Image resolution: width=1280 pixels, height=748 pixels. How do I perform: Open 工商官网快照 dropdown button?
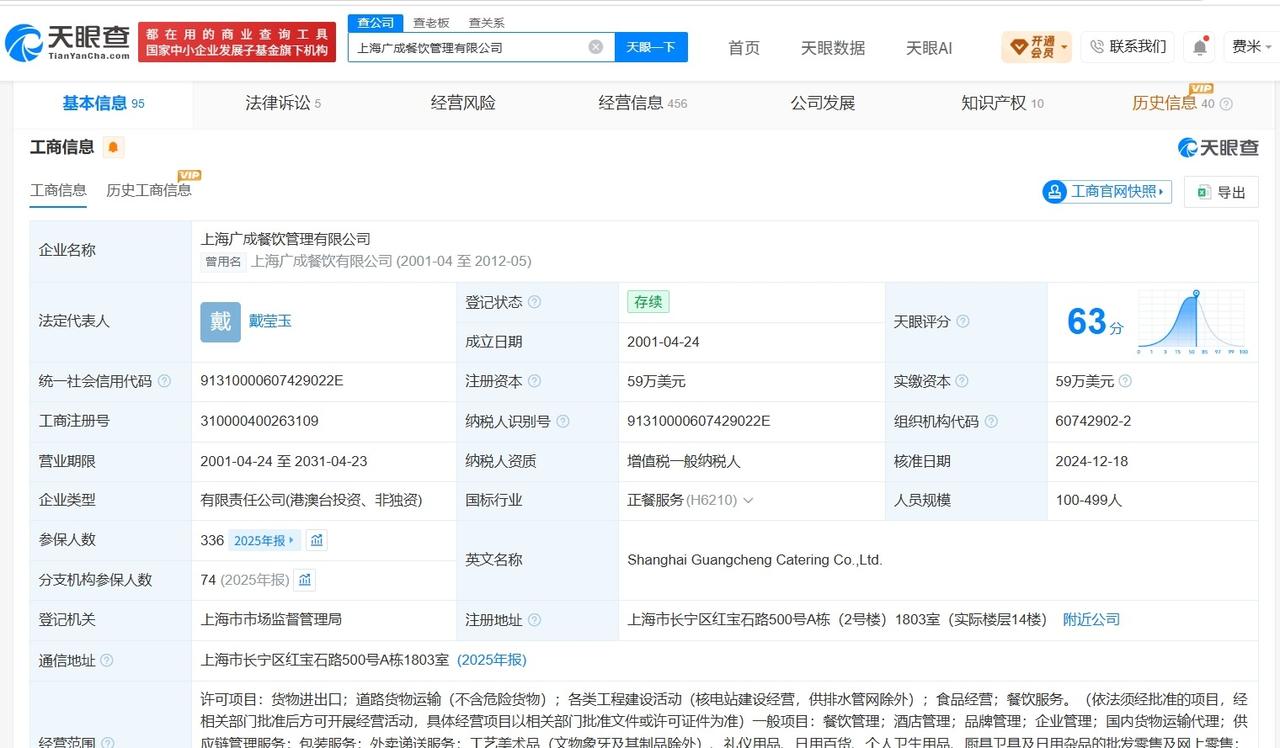(1106, 191)
